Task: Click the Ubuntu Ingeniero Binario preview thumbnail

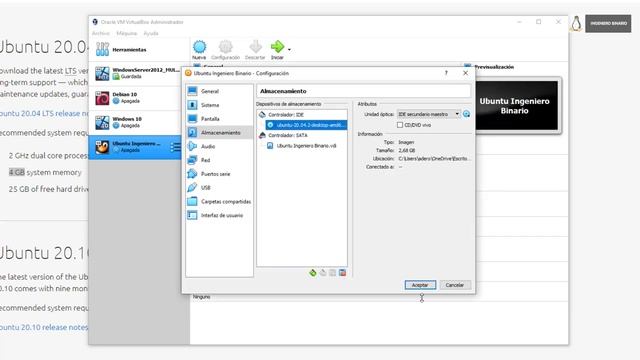Action: click(515, 106)
